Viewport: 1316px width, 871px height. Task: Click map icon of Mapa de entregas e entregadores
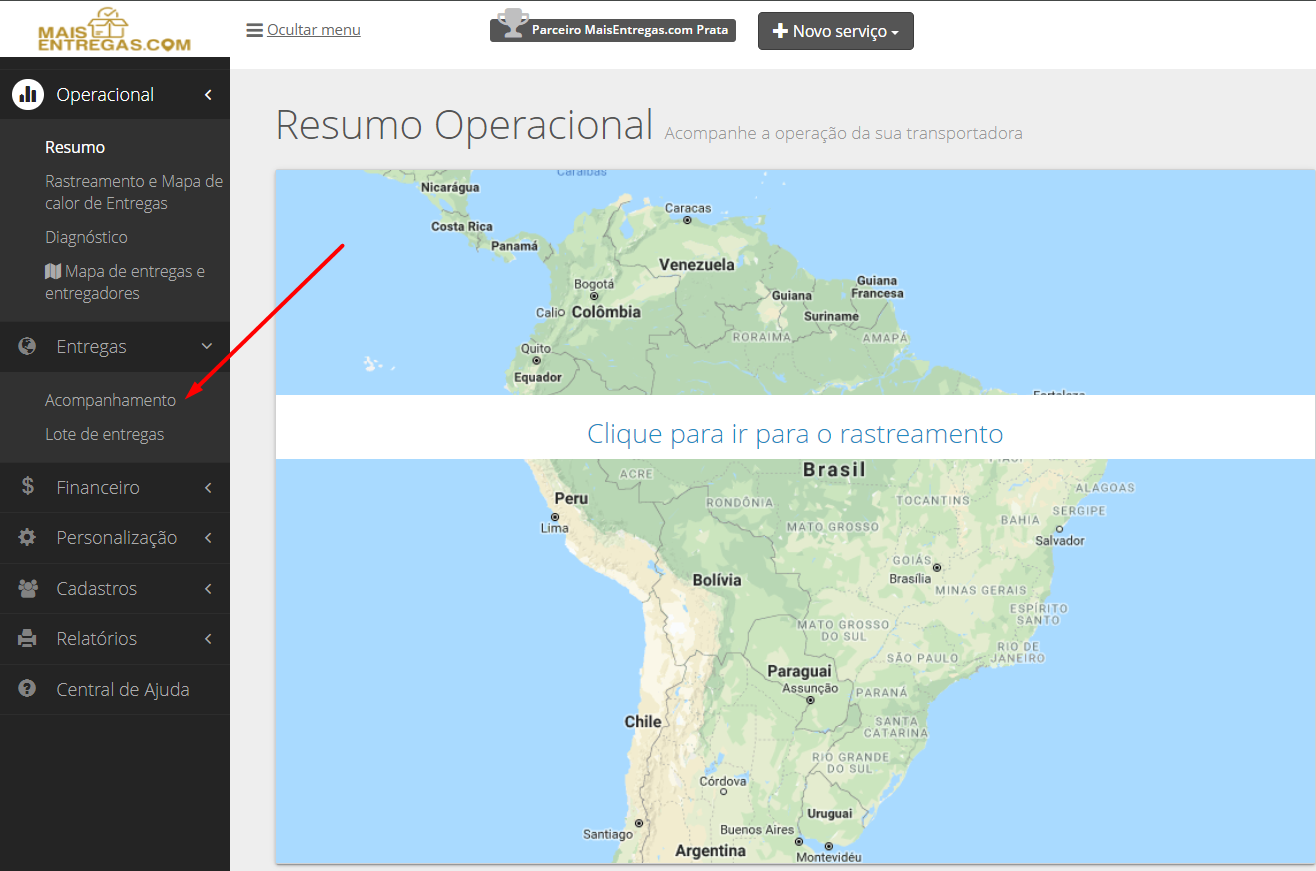tap(53, 271)
